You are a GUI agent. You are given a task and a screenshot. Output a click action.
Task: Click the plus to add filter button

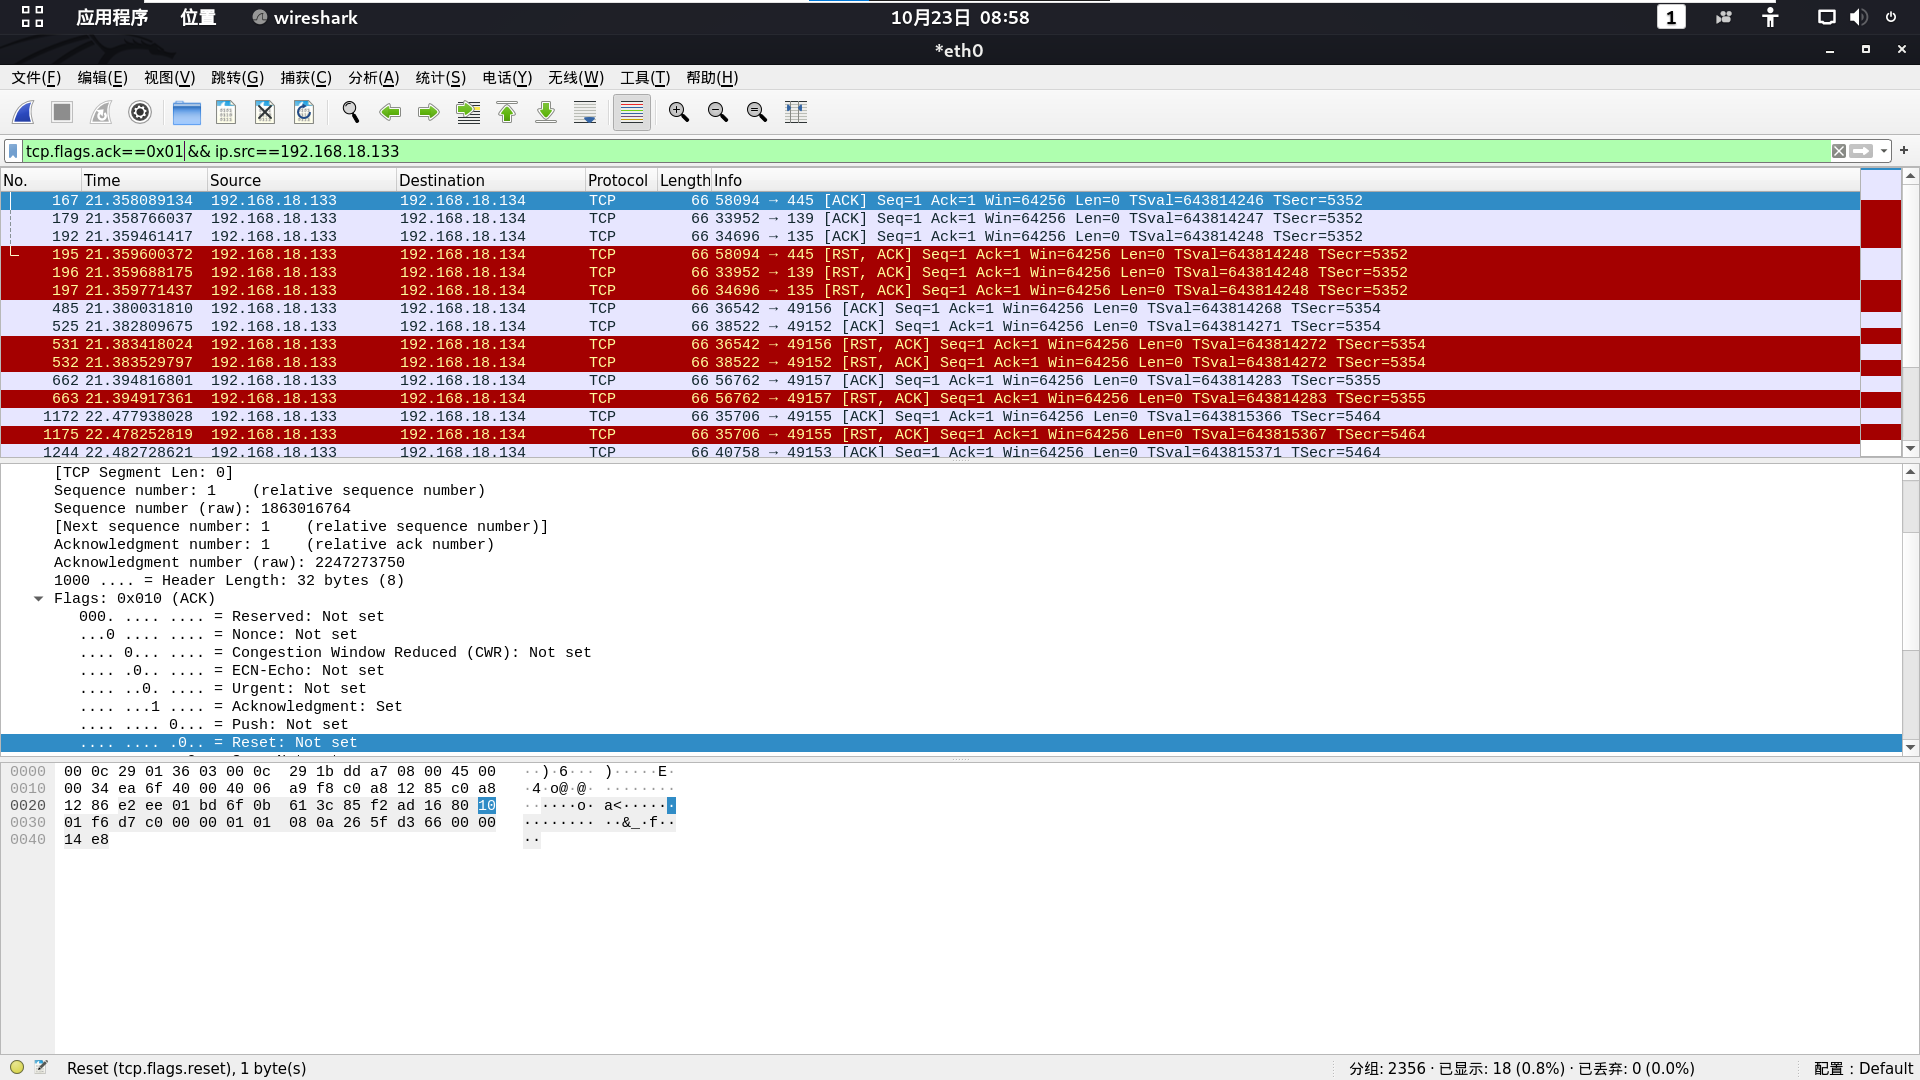[1904, 150]
